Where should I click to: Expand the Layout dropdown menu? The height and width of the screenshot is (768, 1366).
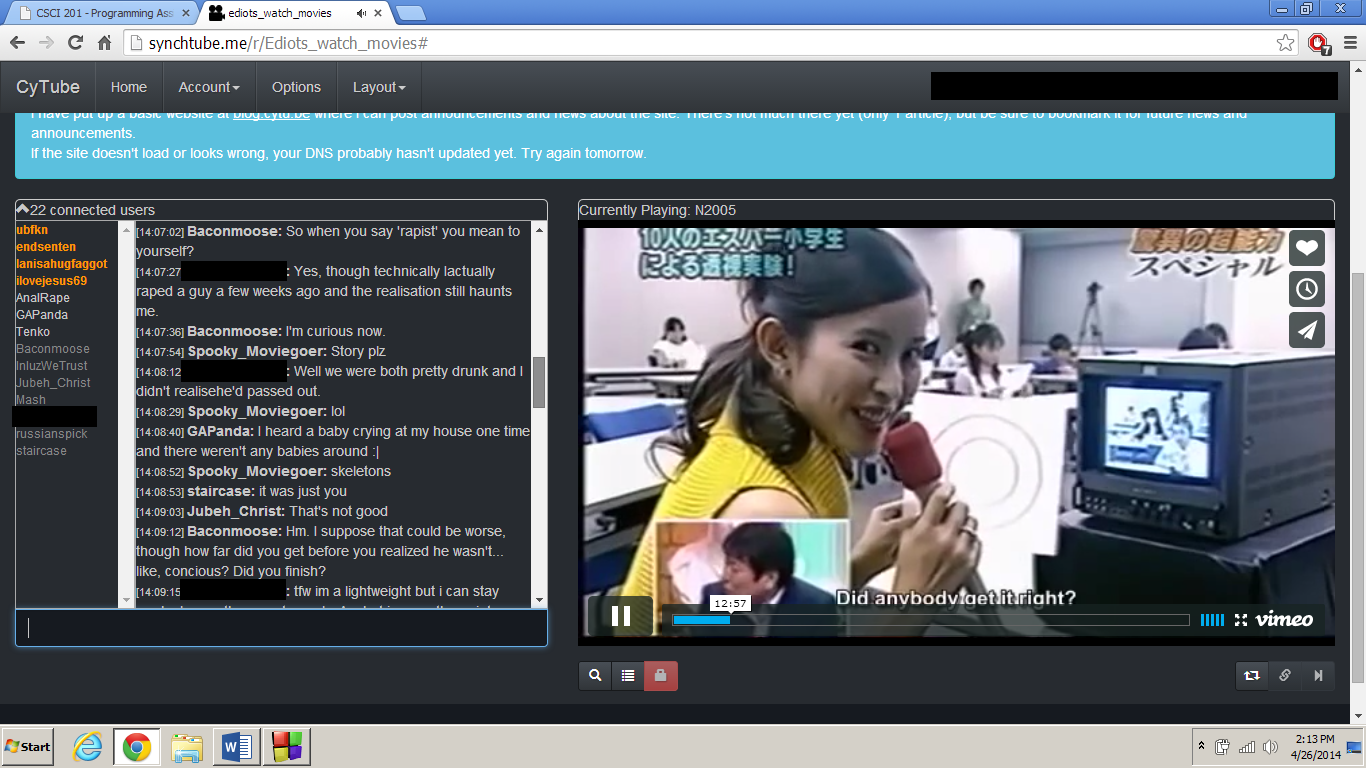point(379,87)
